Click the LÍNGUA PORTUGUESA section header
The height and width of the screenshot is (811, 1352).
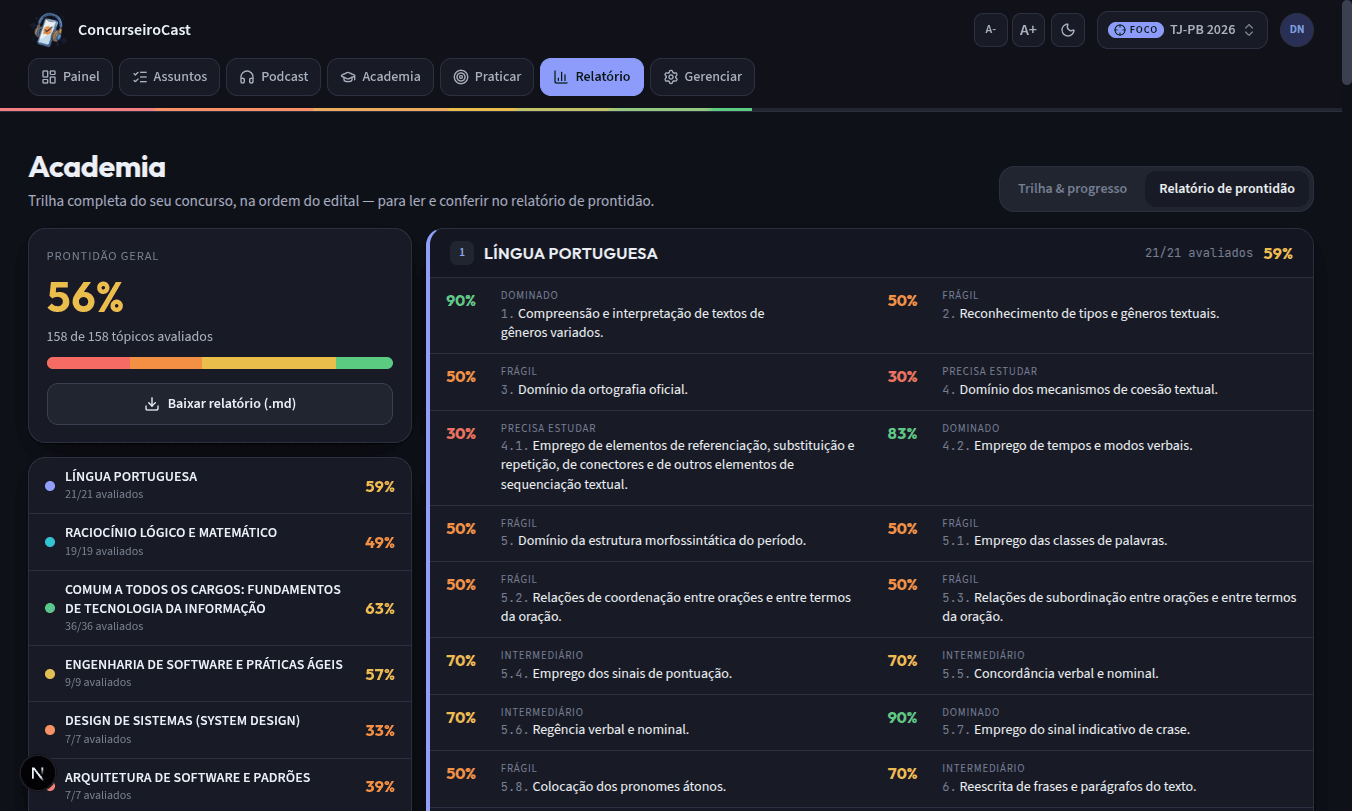click(871, 254)
